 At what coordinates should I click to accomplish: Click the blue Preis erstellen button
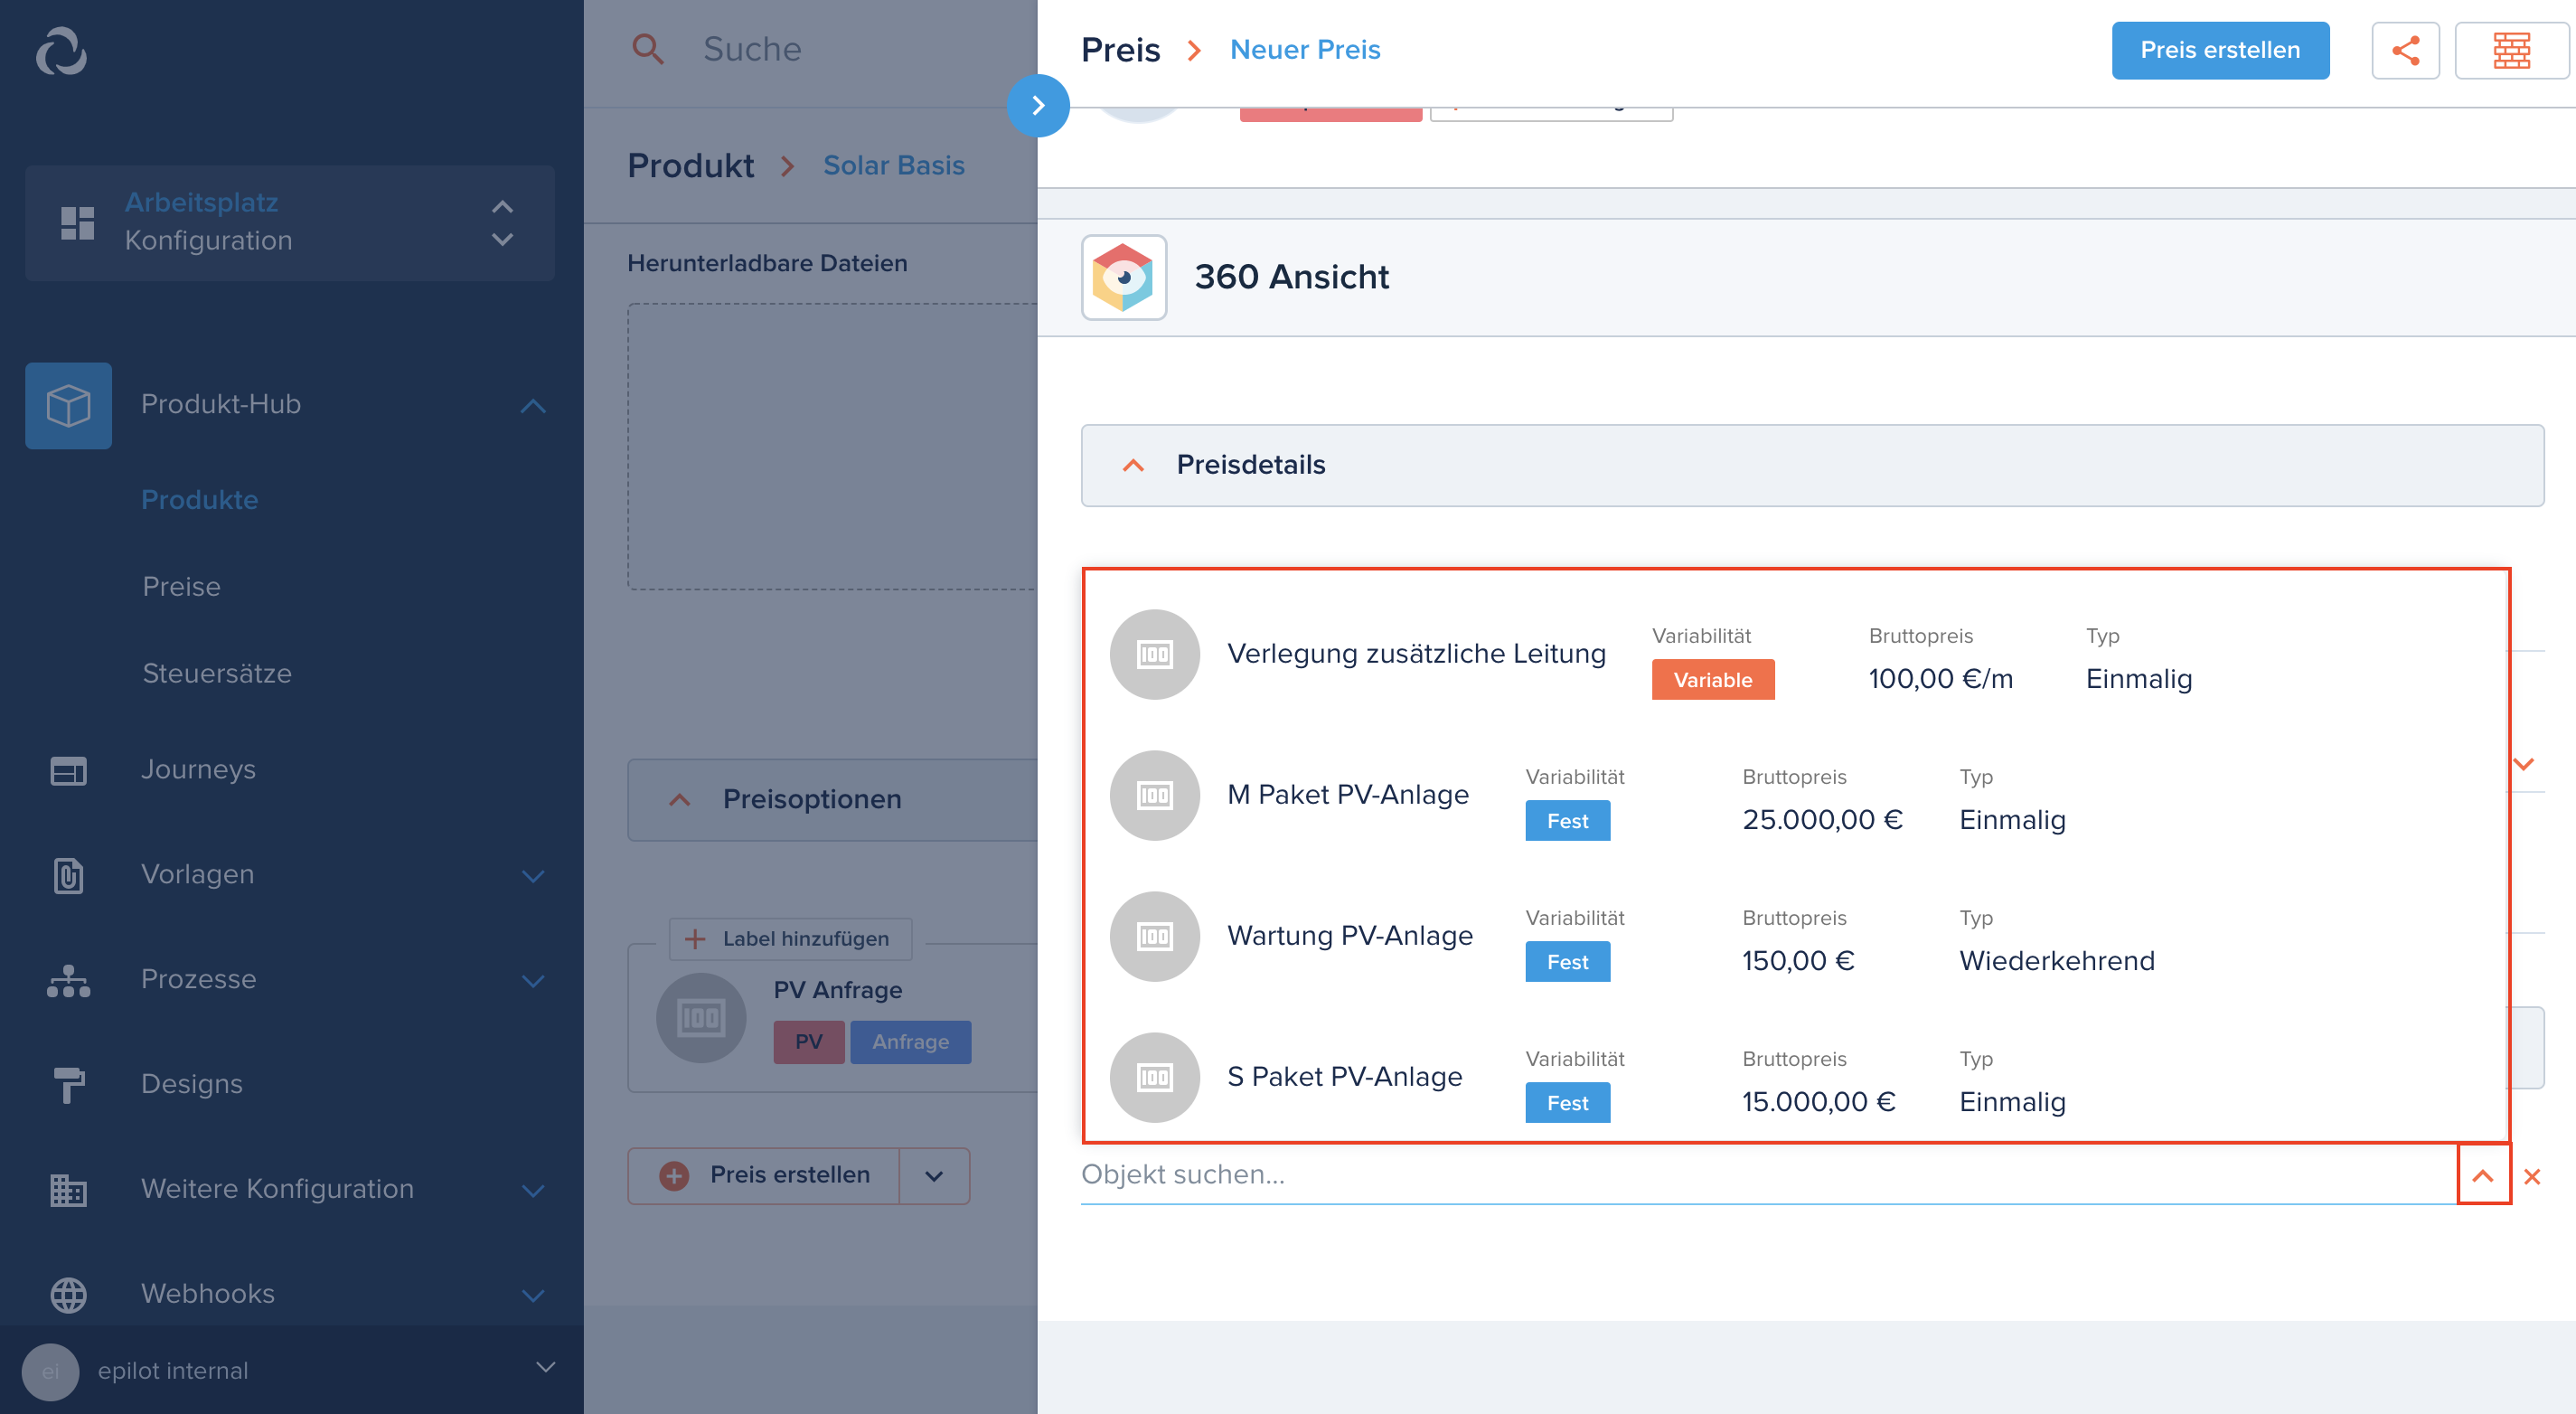[x=2220, y=50]
